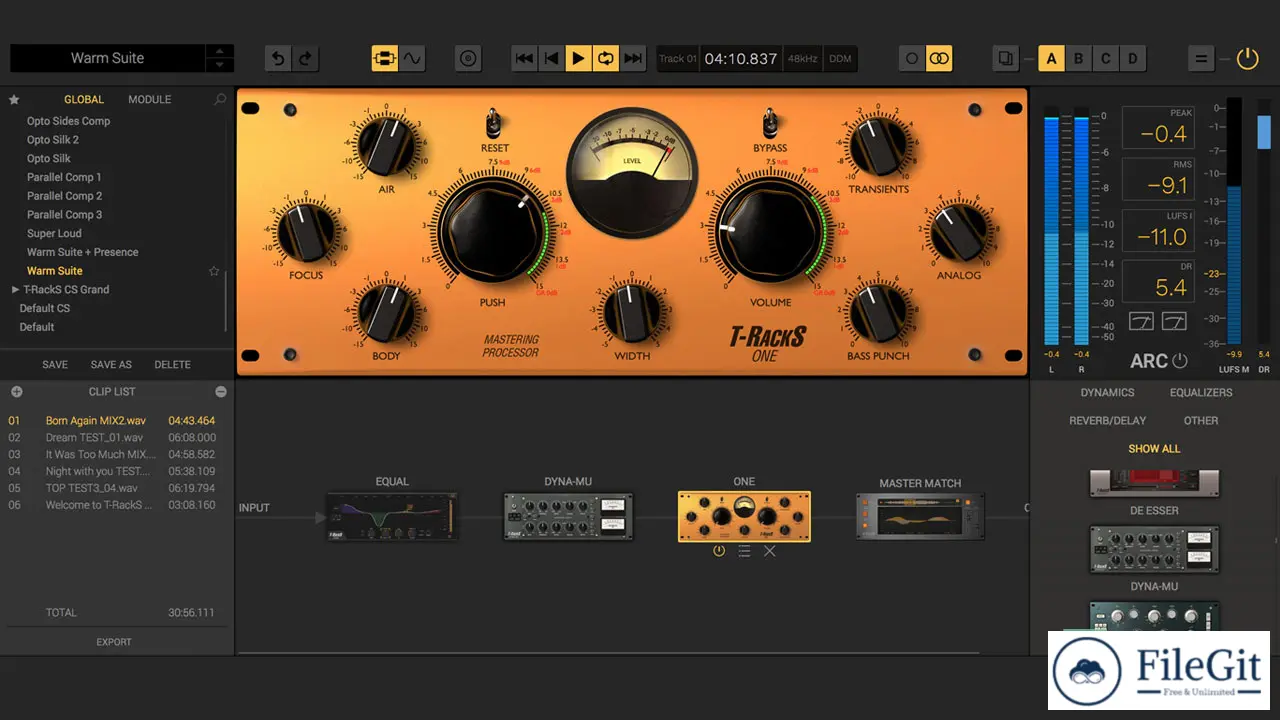Click the redo arrow button
1280x720 pixels.
(x=305, y=59)
